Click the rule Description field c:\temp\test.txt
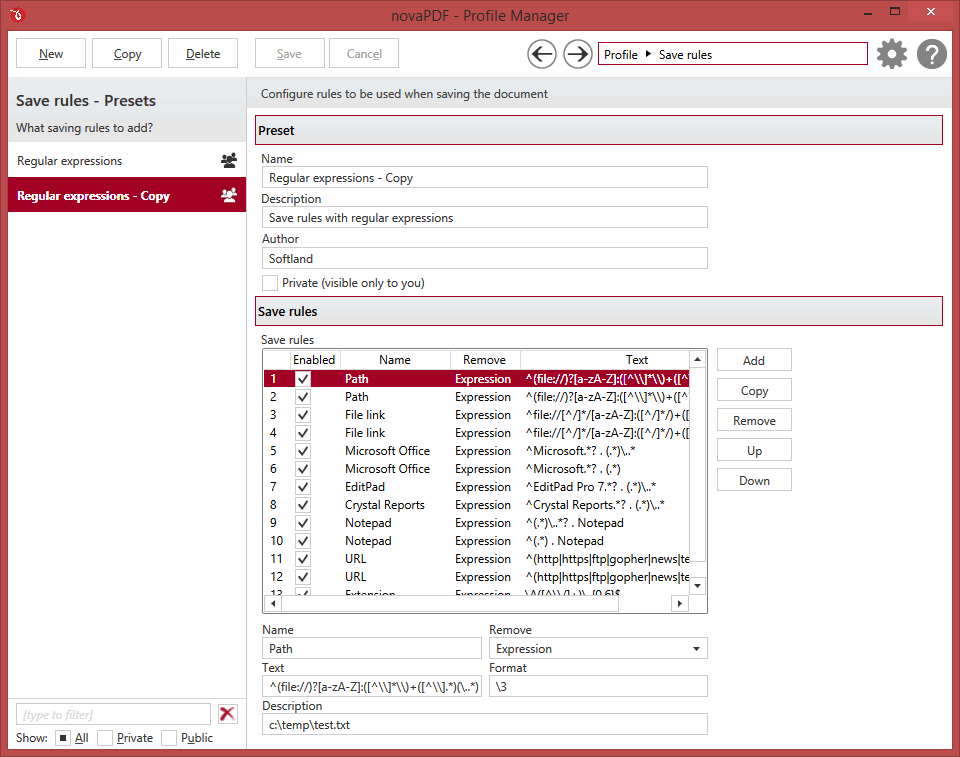960x757 pixels. click(x=484, y=725)
